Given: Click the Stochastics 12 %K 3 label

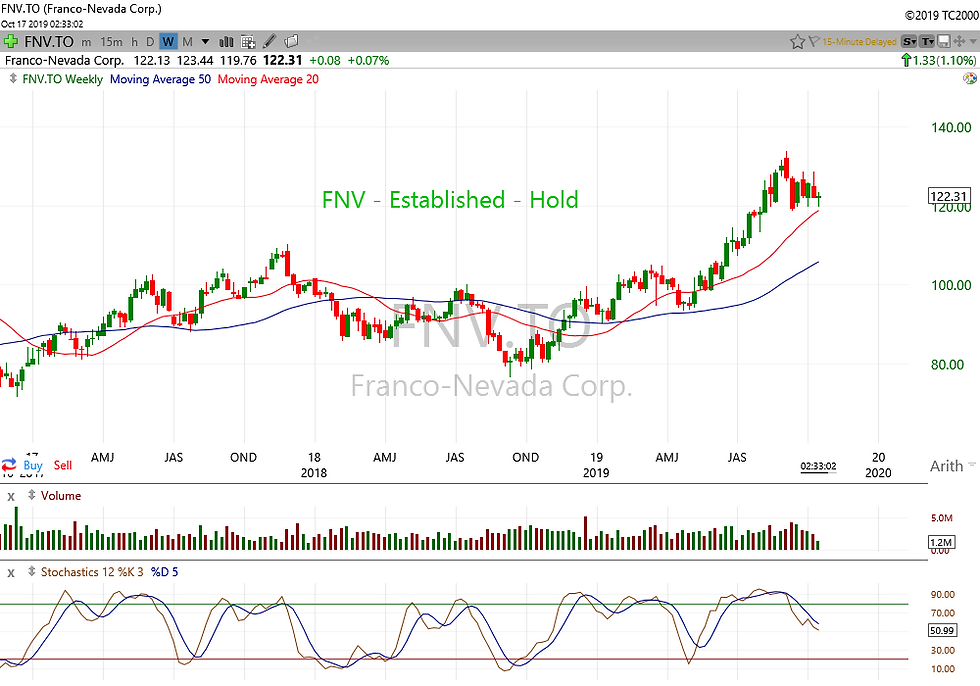Looking at the screenshot, I should 92,572.
